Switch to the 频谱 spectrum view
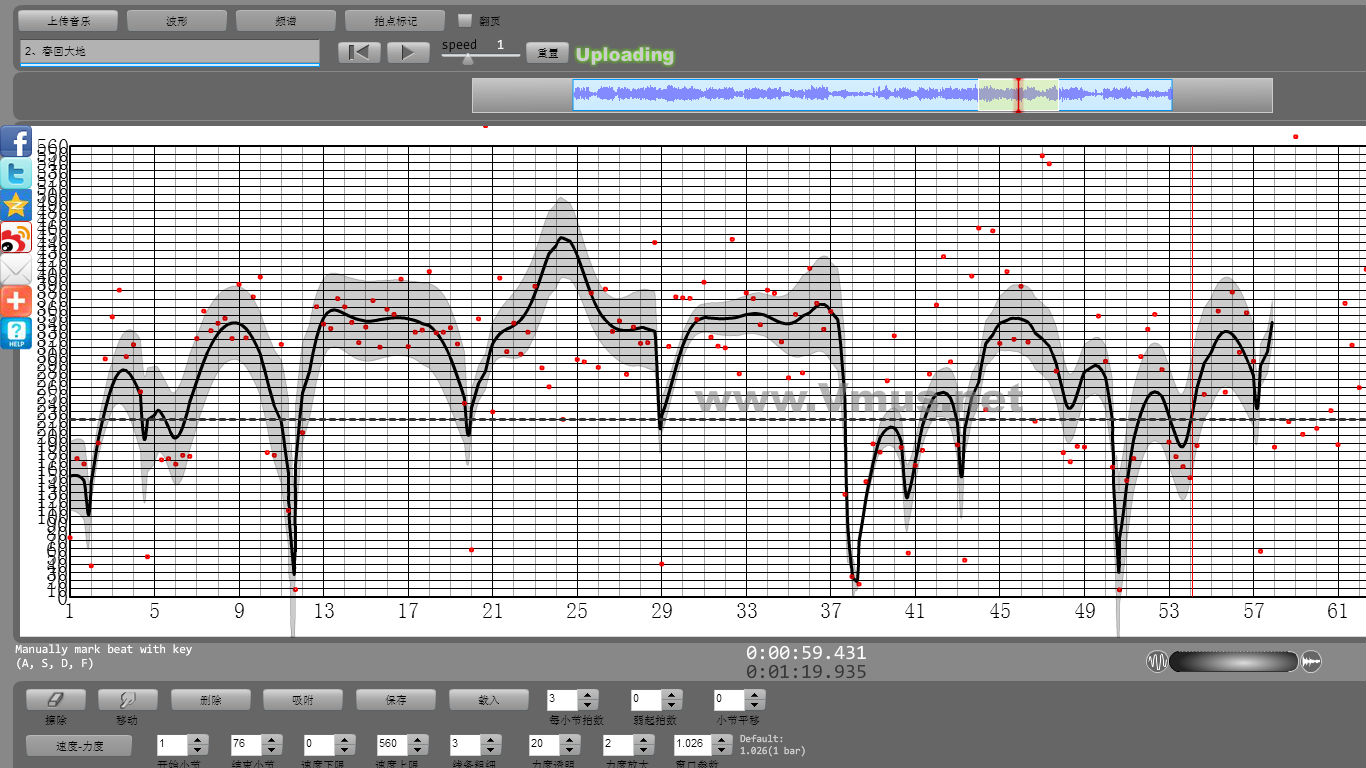Image resolution: width=1366 pixels, height=768 pixels. coord(285,20)
